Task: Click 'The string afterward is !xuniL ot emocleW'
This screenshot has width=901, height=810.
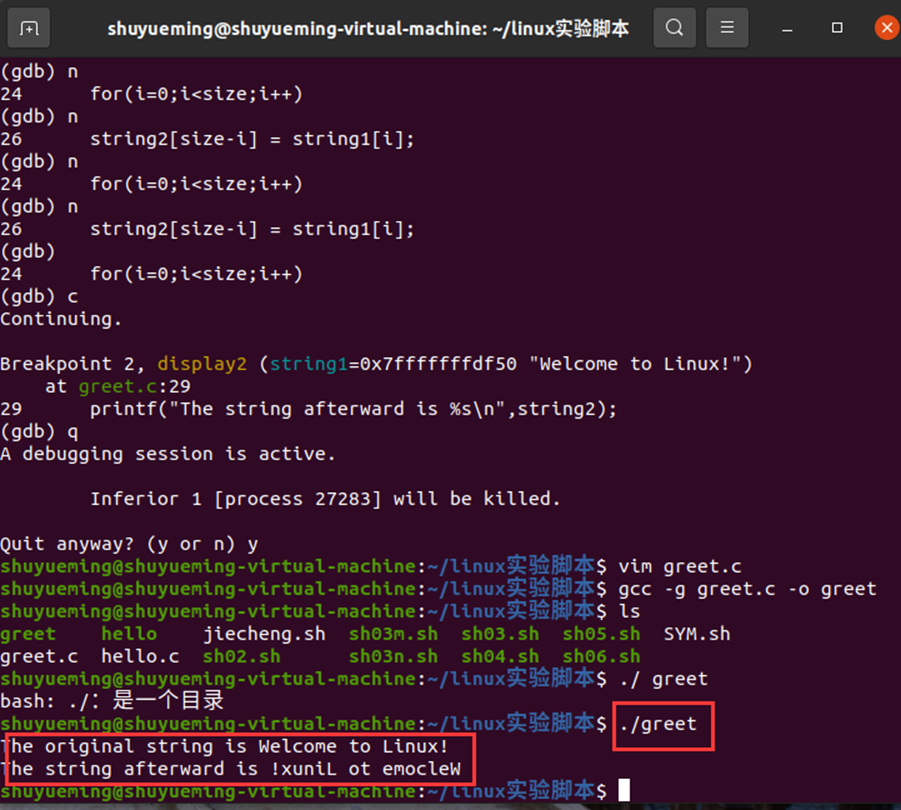Action: click(230, 769)
